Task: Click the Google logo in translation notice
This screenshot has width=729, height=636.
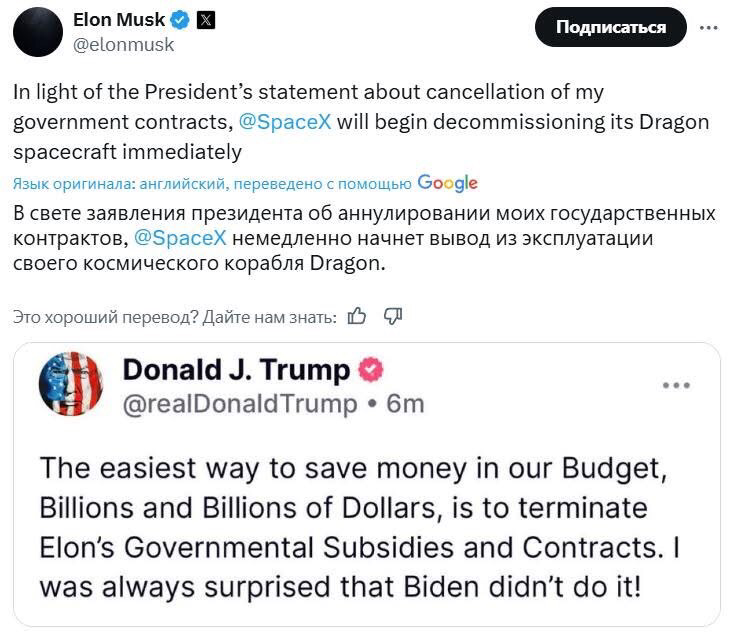Action: tap(447, 183)
